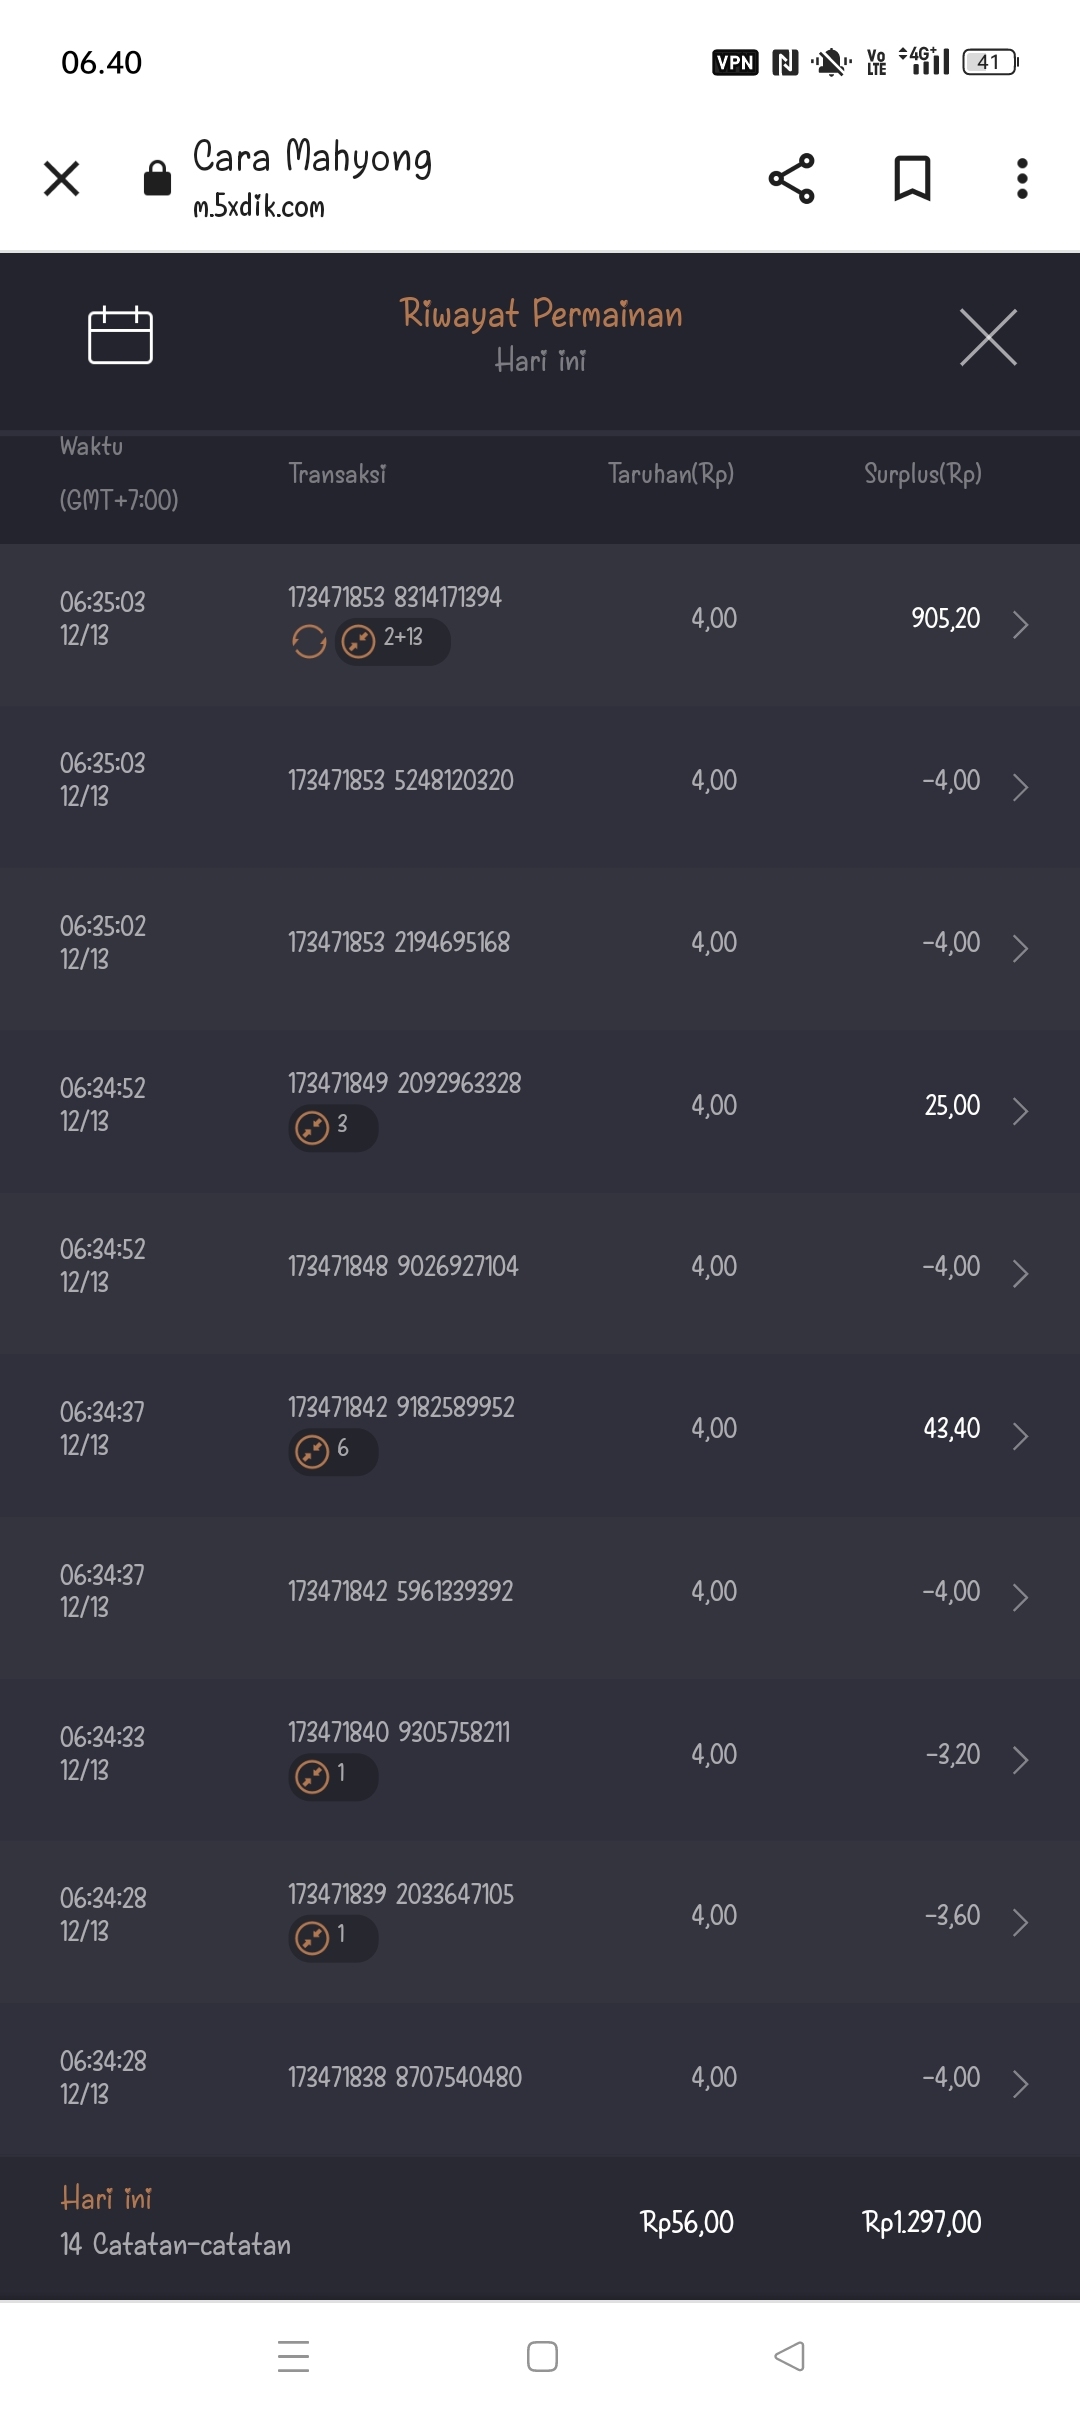Tap the free spin badge showing 6
Screen dimensions: 1080x2412
333,1451
